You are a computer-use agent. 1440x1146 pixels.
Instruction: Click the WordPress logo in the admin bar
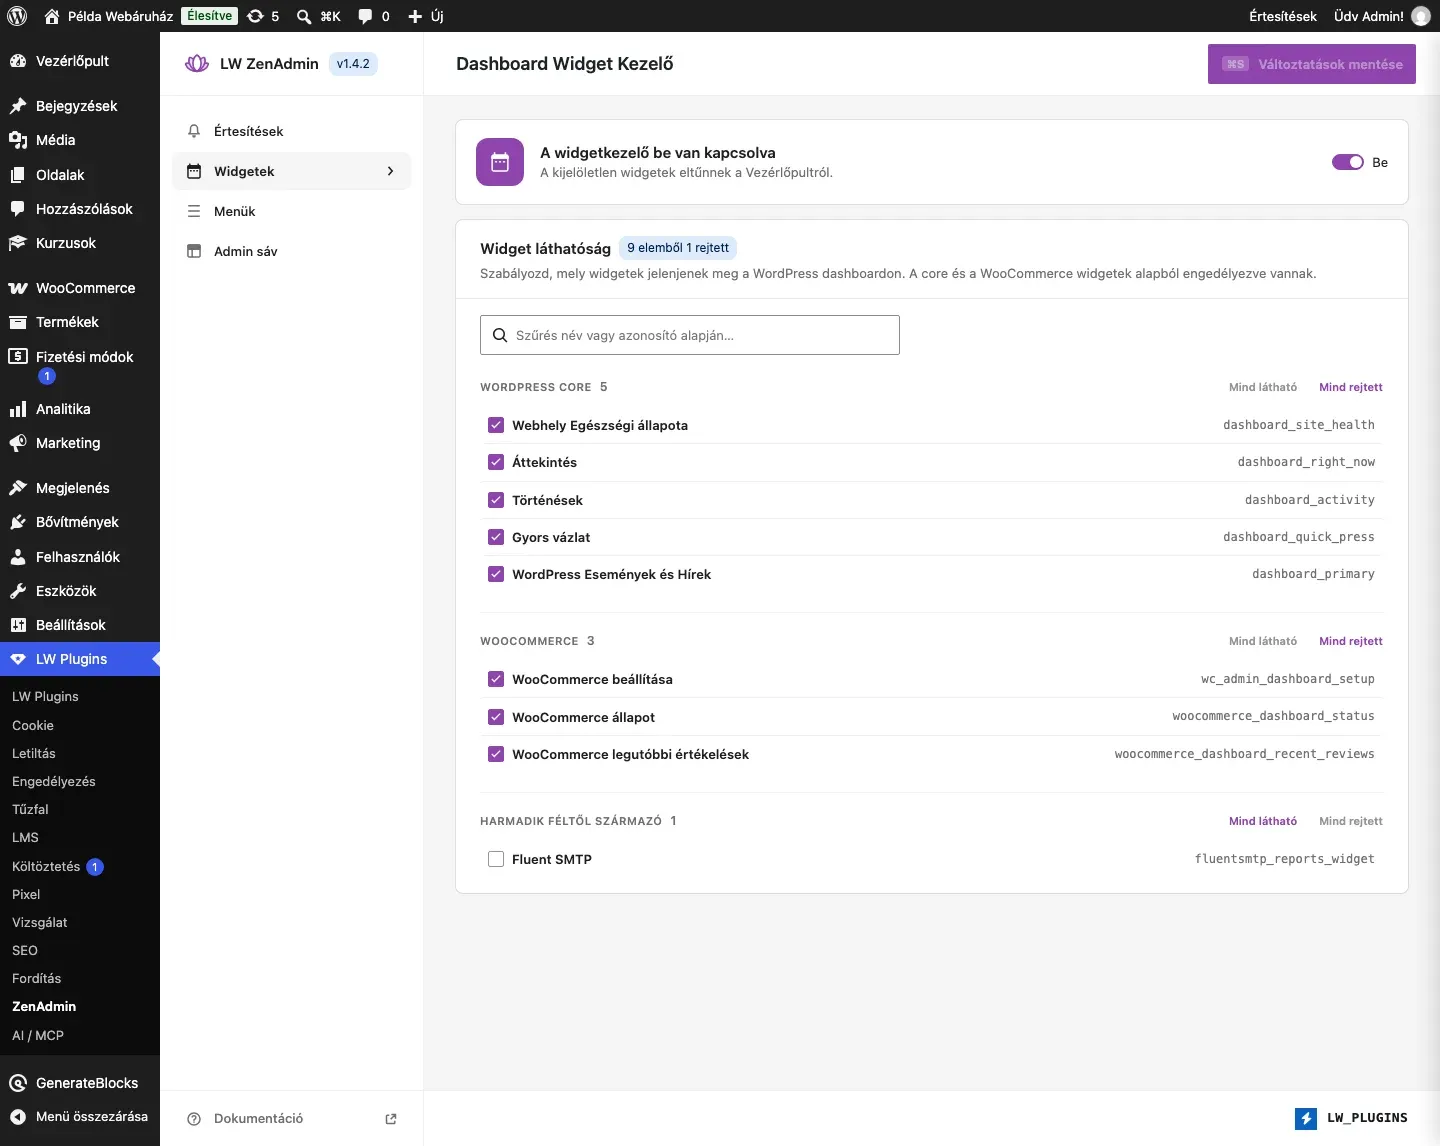coord(17,16)
